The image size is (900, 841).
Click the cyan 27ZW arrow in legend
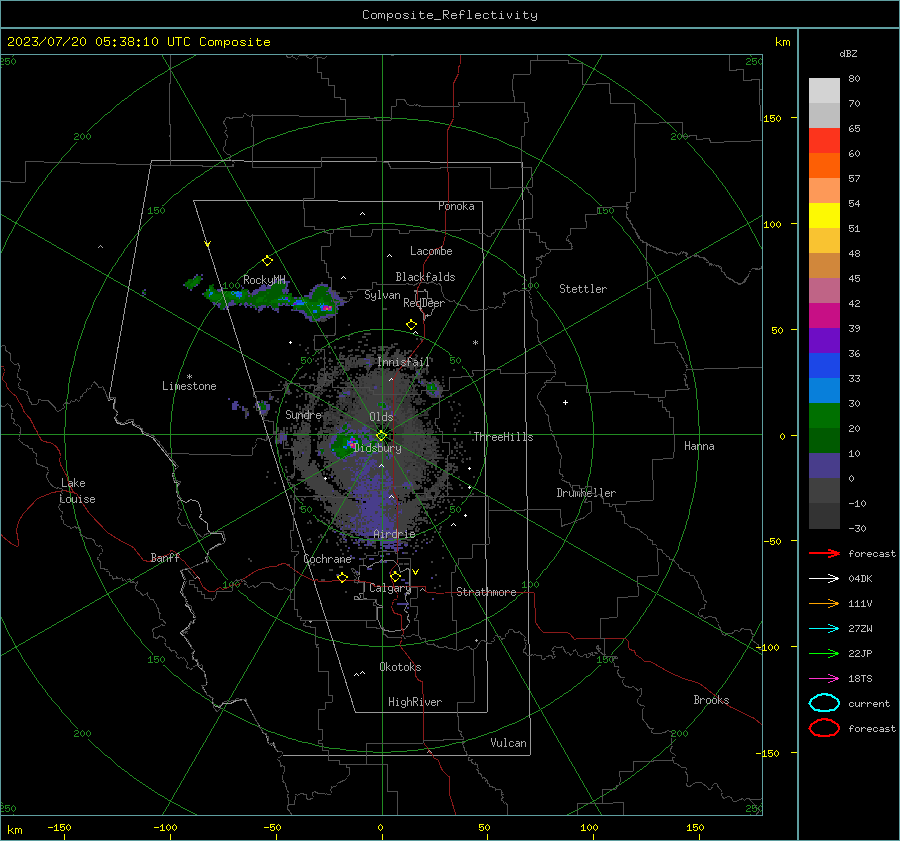tap(824, 629)
